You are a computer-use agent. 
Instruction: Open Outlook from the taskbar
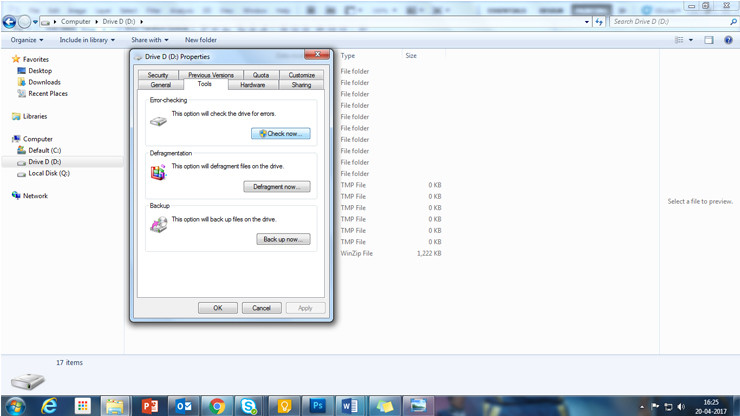184,406
